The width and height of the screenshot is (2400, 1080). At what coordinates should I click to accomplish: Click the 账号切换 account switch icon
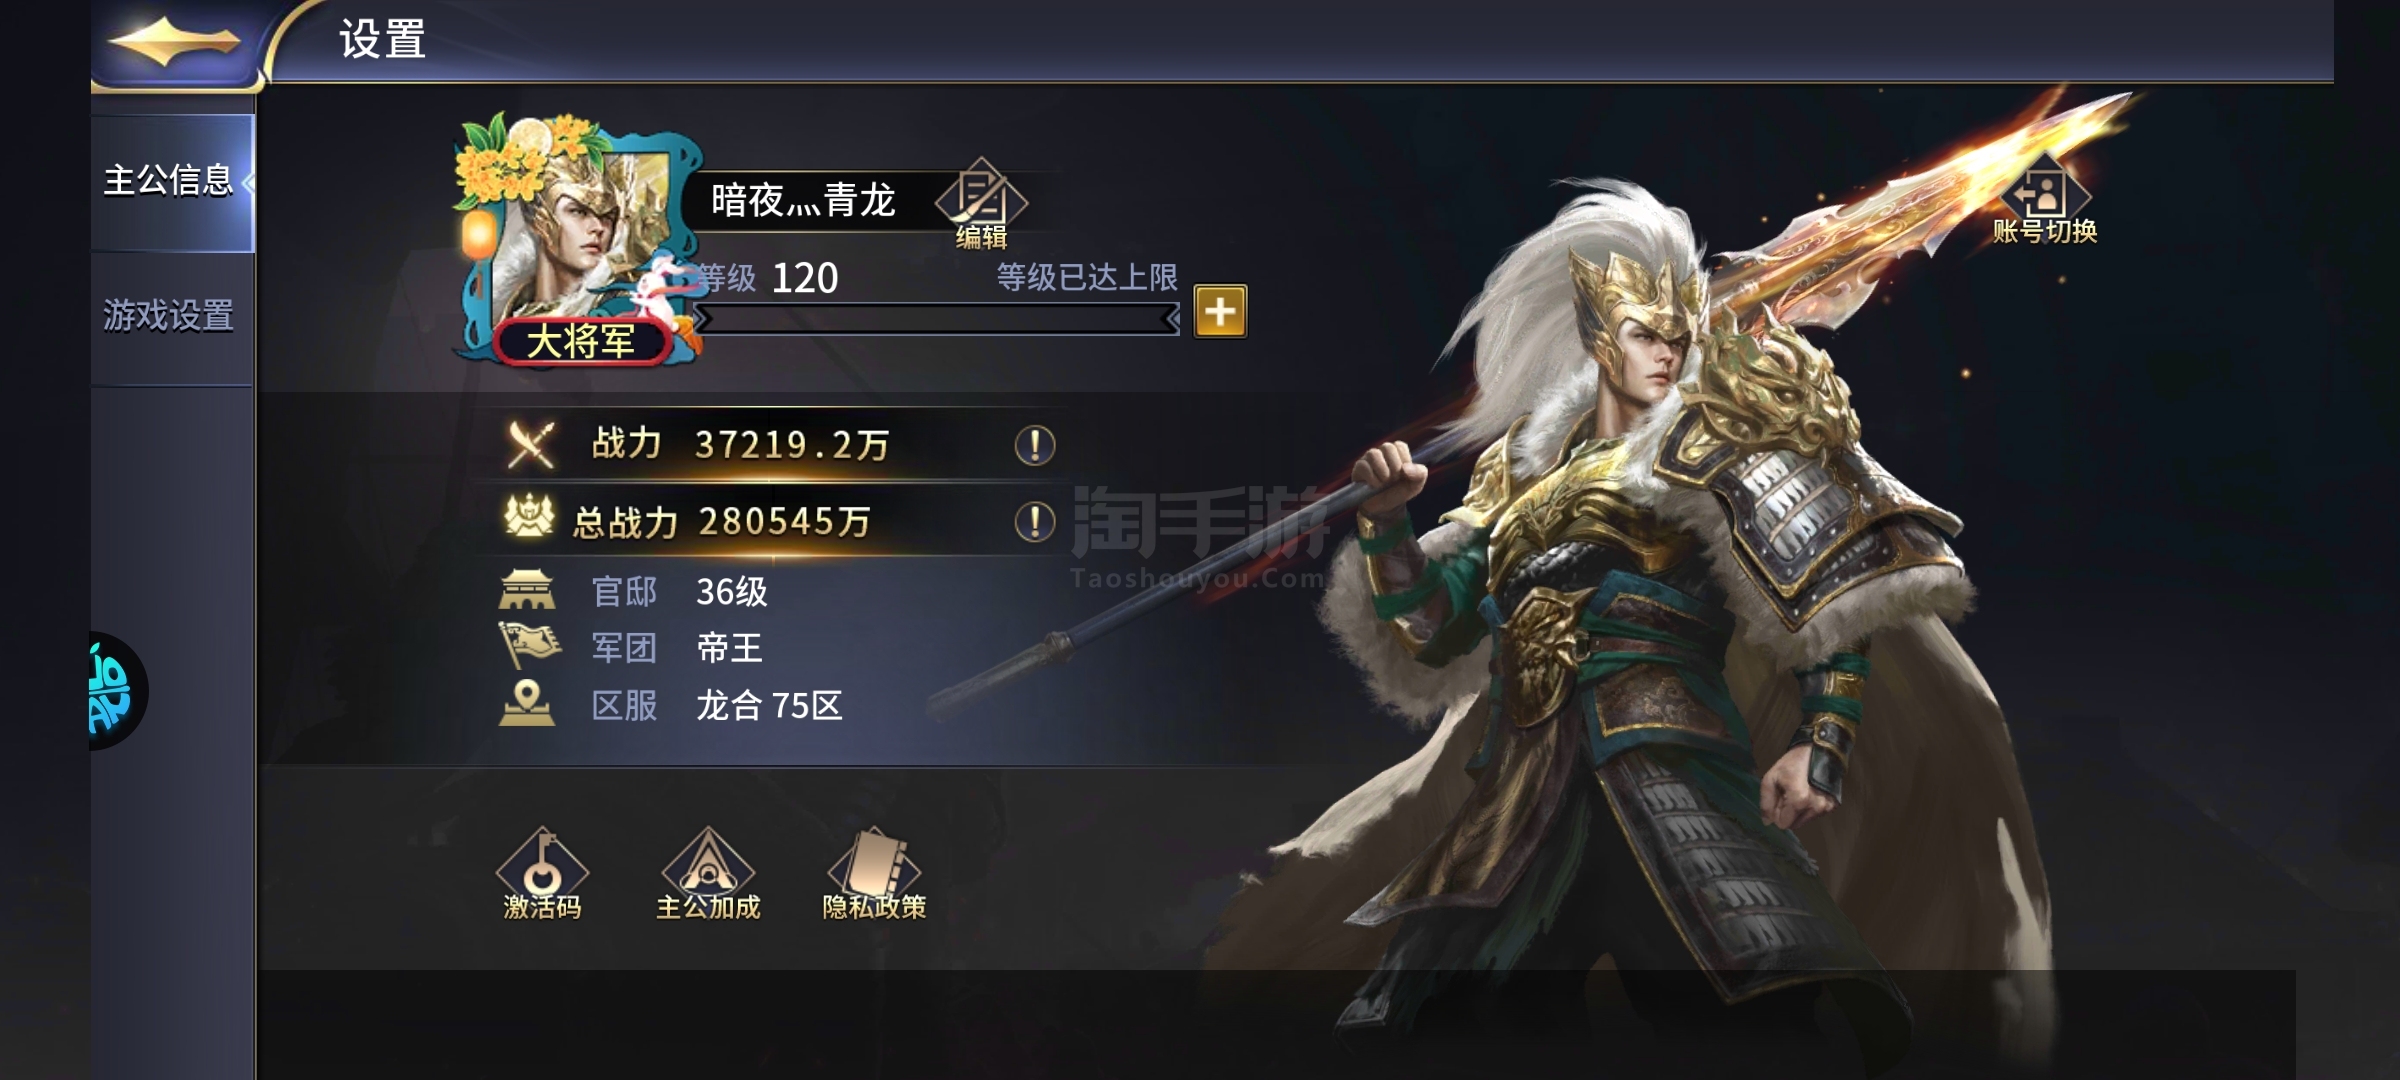[x=2045, y=199]
